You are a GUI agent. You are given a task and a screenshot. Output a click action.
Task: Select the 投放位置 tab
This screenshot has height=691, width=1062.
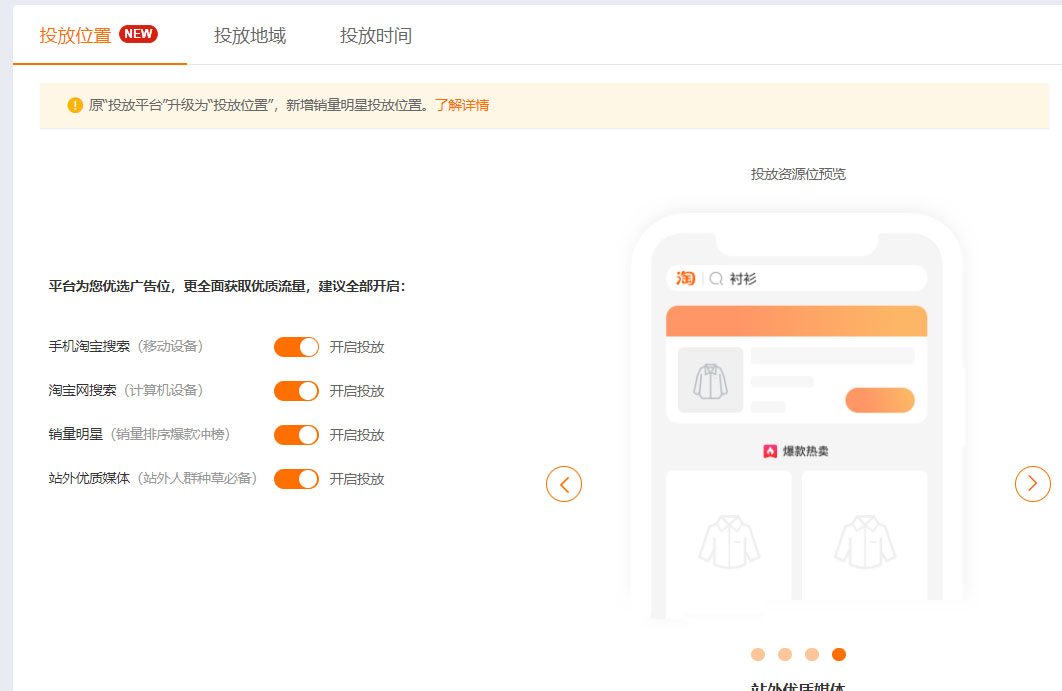pos(76,36)
